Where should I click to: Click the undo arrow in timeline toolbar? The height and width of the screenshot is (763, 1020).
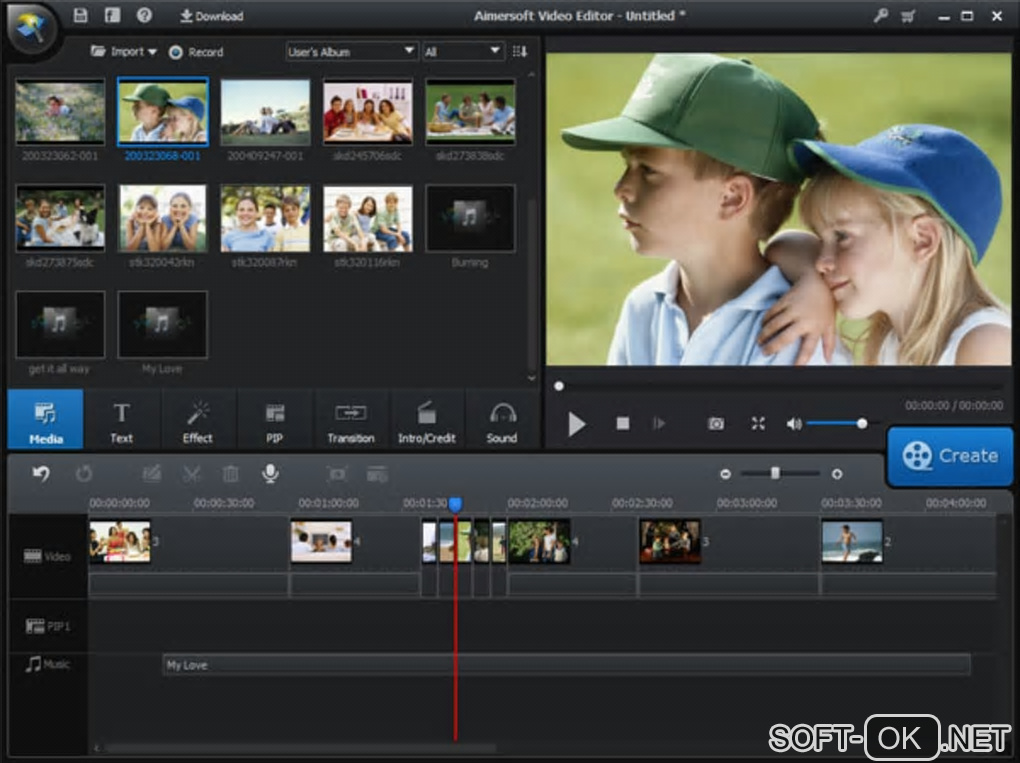point(41,474)
